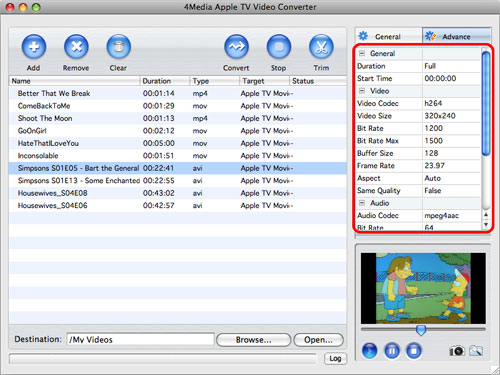Sort by the Name column header
The height and width of the screenshot is (375, 500).
74,81
